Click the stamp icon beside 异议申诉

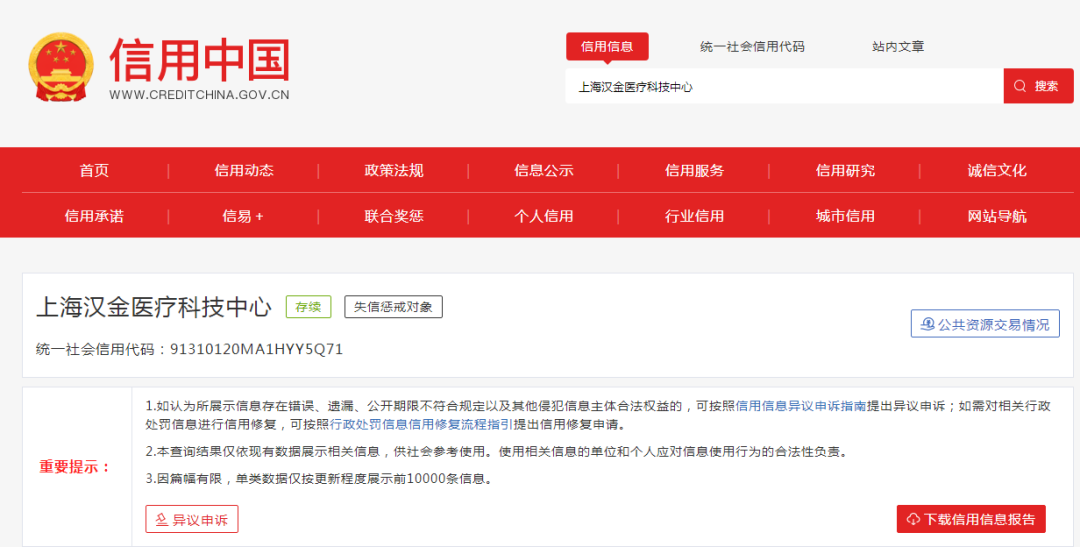(162, 519)
